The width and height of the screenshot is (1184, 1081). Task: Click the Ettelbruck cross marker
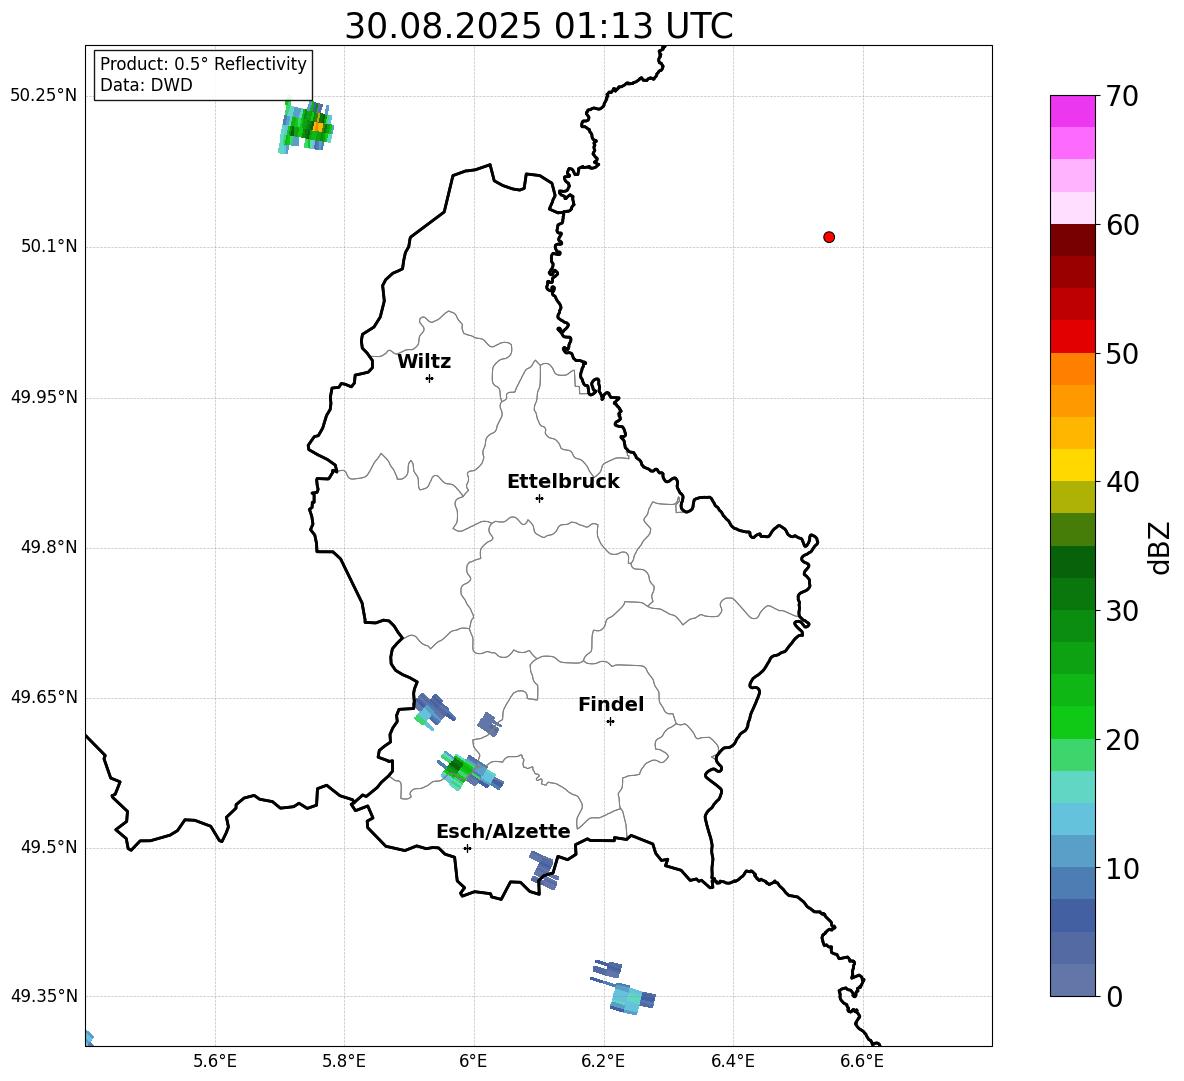(x=539, y=498)
